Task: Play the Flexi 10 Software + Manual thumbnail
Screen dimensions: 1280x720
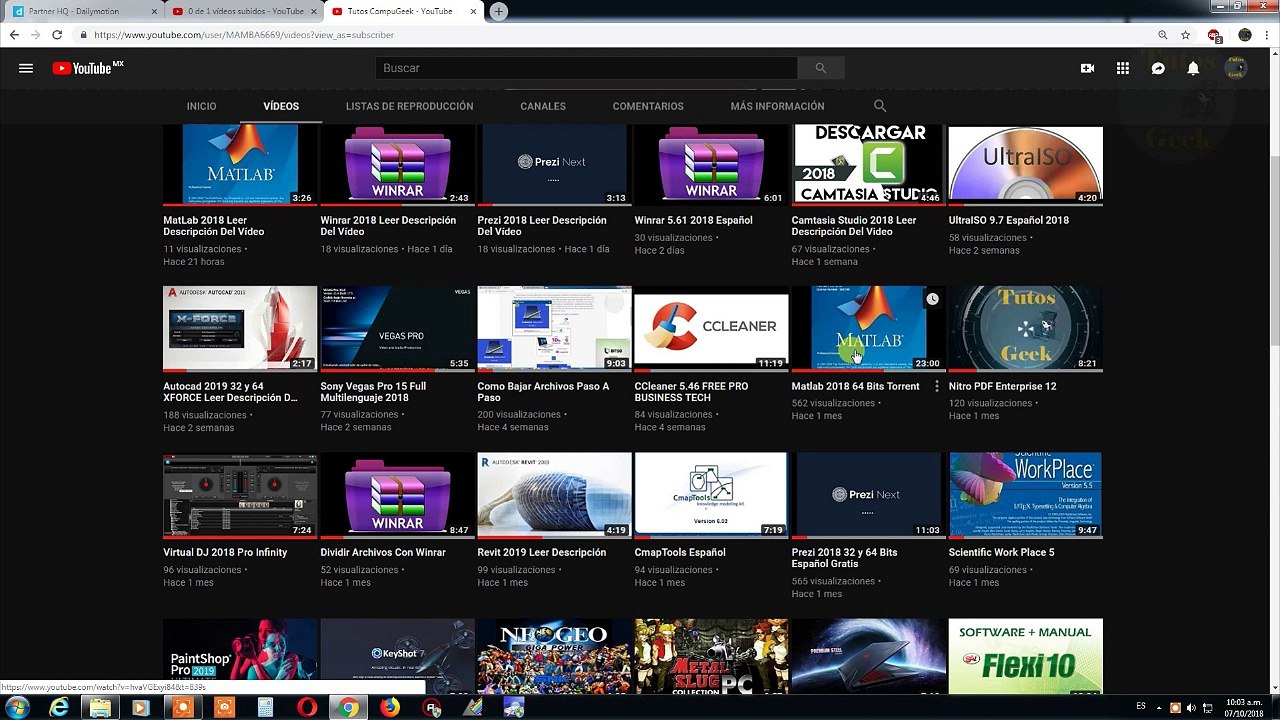Action: (x=1025, y=656)
